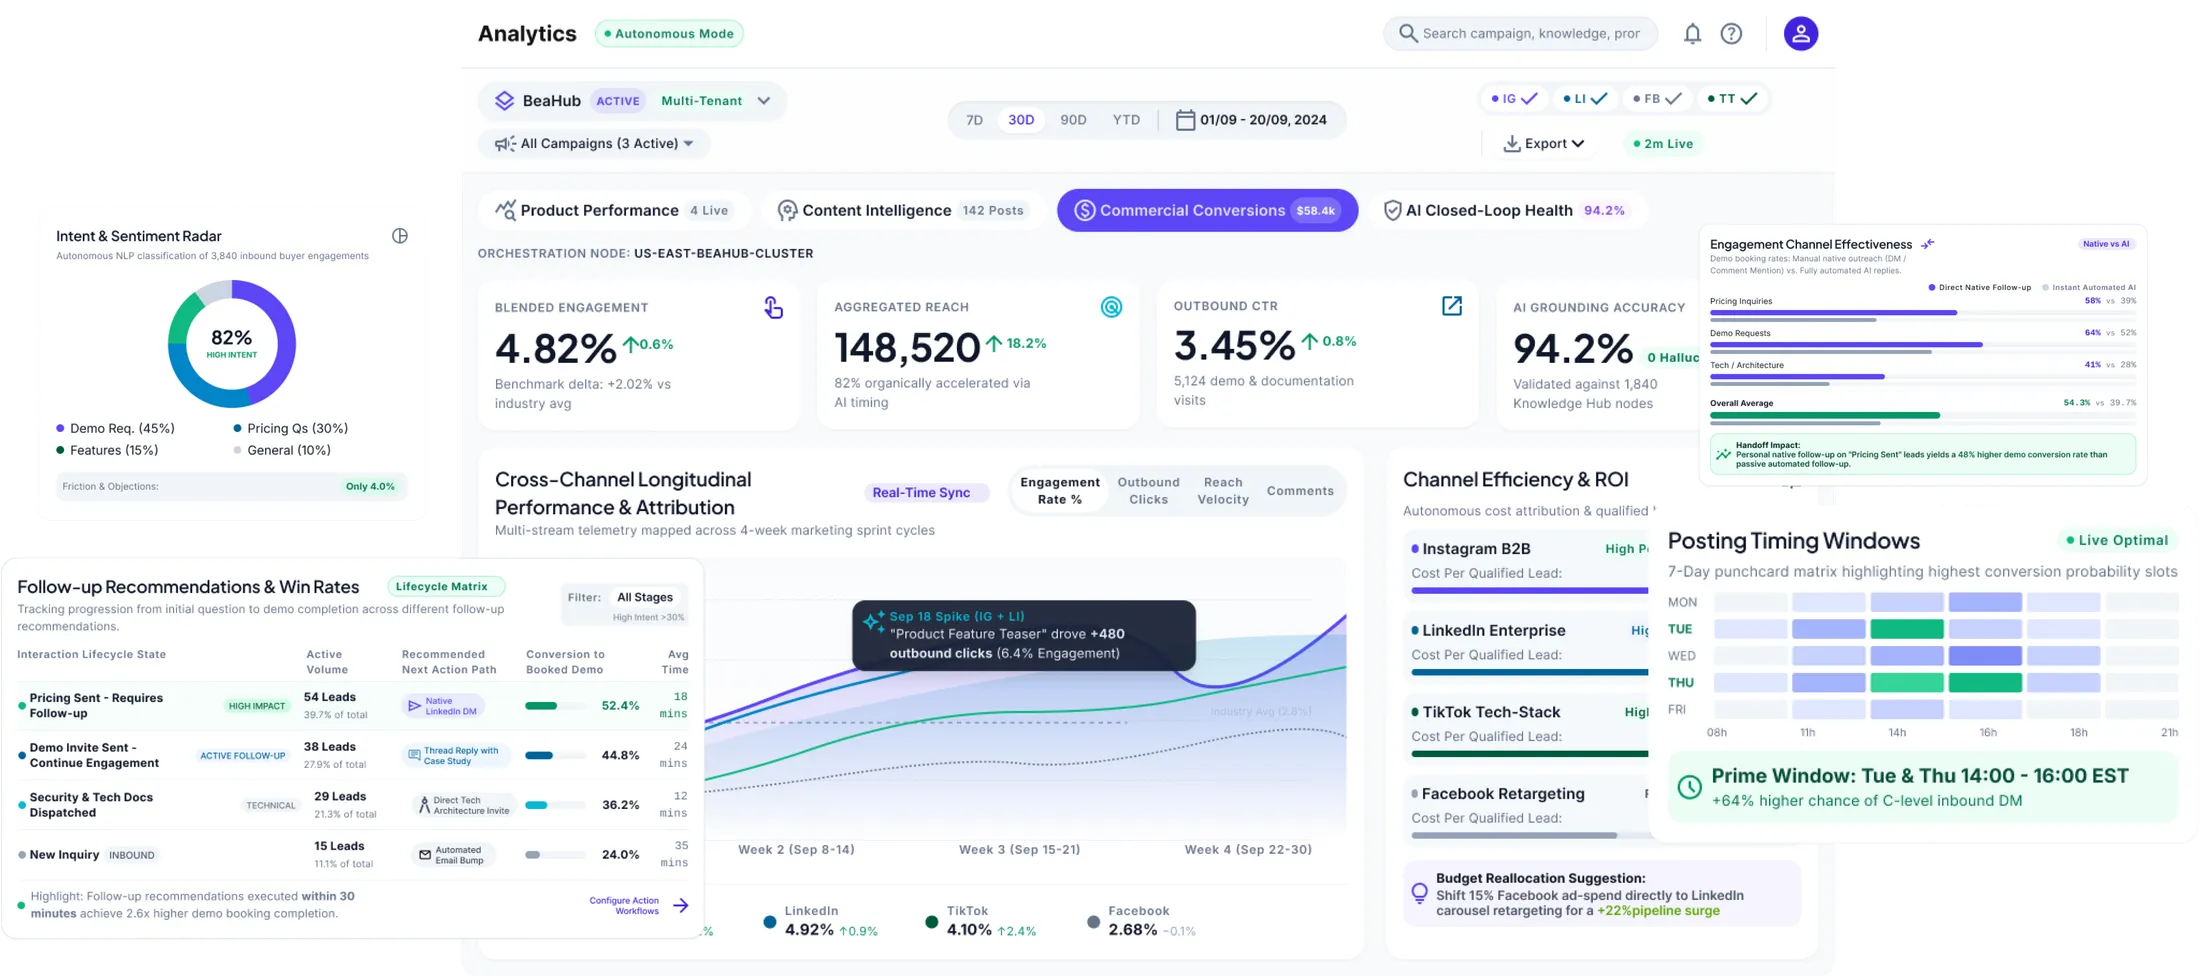Expand the BeaHub Multi-Tenant dropdown chevron
The width and height of the screenshot is (2200, 976).
tap(764, 101)
